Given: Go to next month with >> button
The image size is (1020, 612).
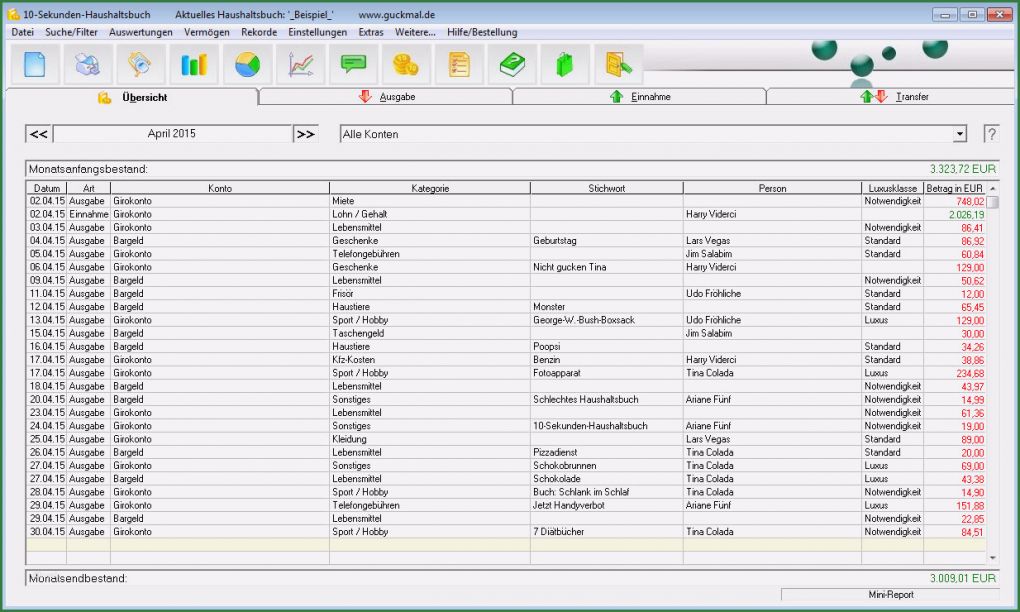Looking at the screenshot, I should click(305, 134).
